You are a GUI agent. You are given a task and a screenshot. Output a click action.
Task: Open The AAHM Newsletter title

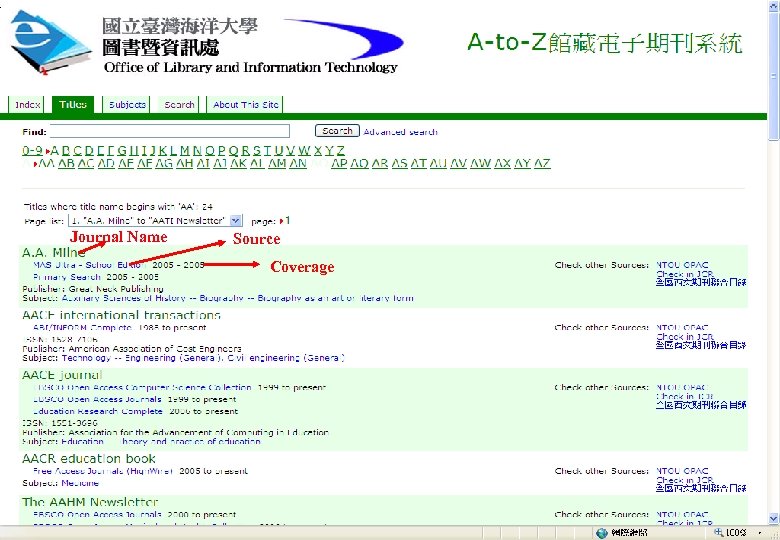[x=90, y=502]
